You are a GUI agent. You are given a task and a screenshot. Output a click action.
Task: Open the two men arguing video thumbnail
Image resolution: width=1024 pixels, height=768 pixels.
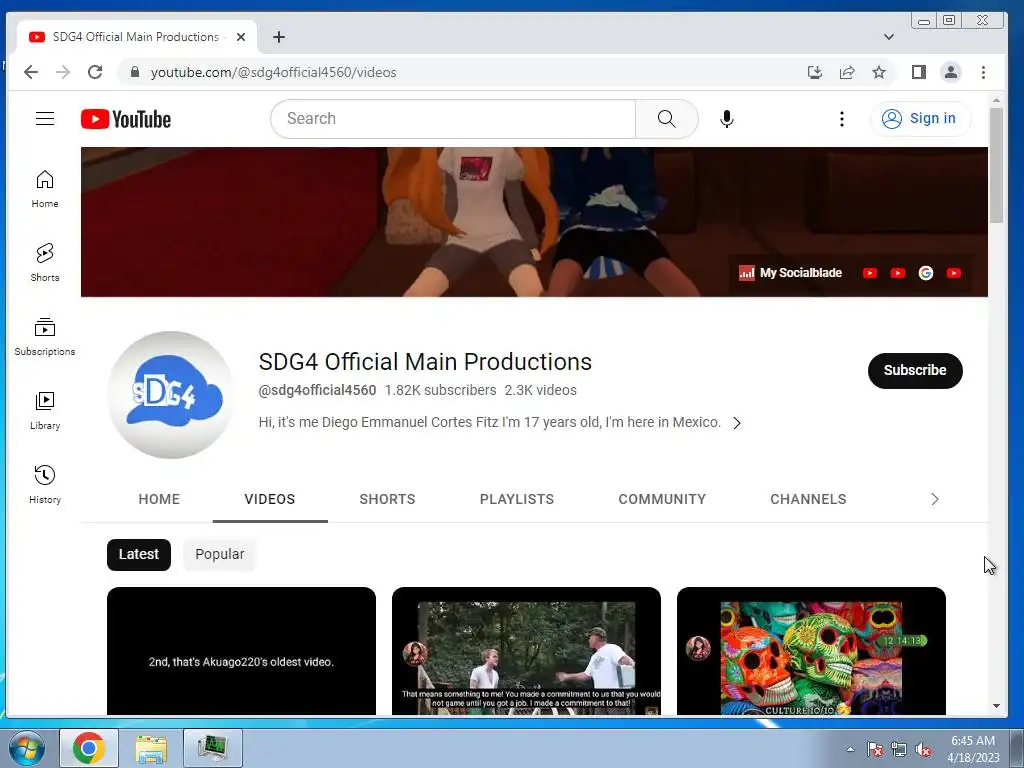point(526,651)
